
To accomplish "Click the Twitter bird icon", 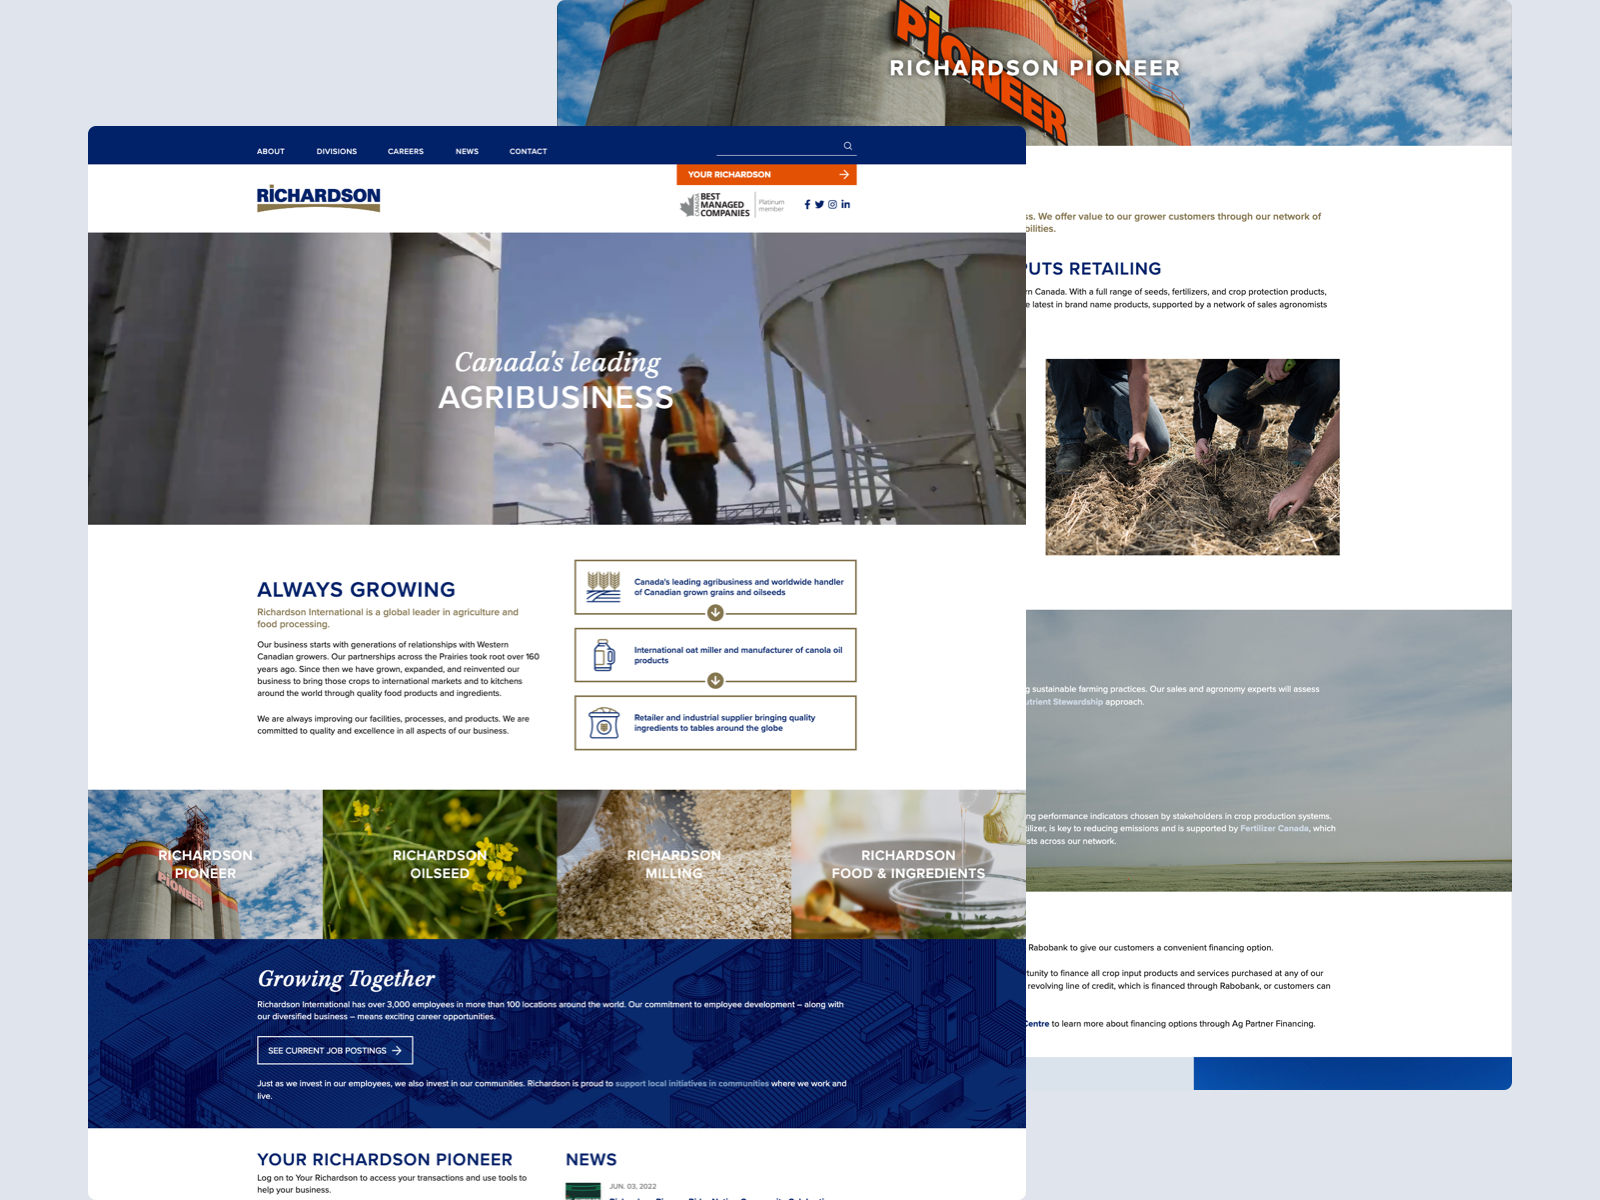I will coord(819,204).
